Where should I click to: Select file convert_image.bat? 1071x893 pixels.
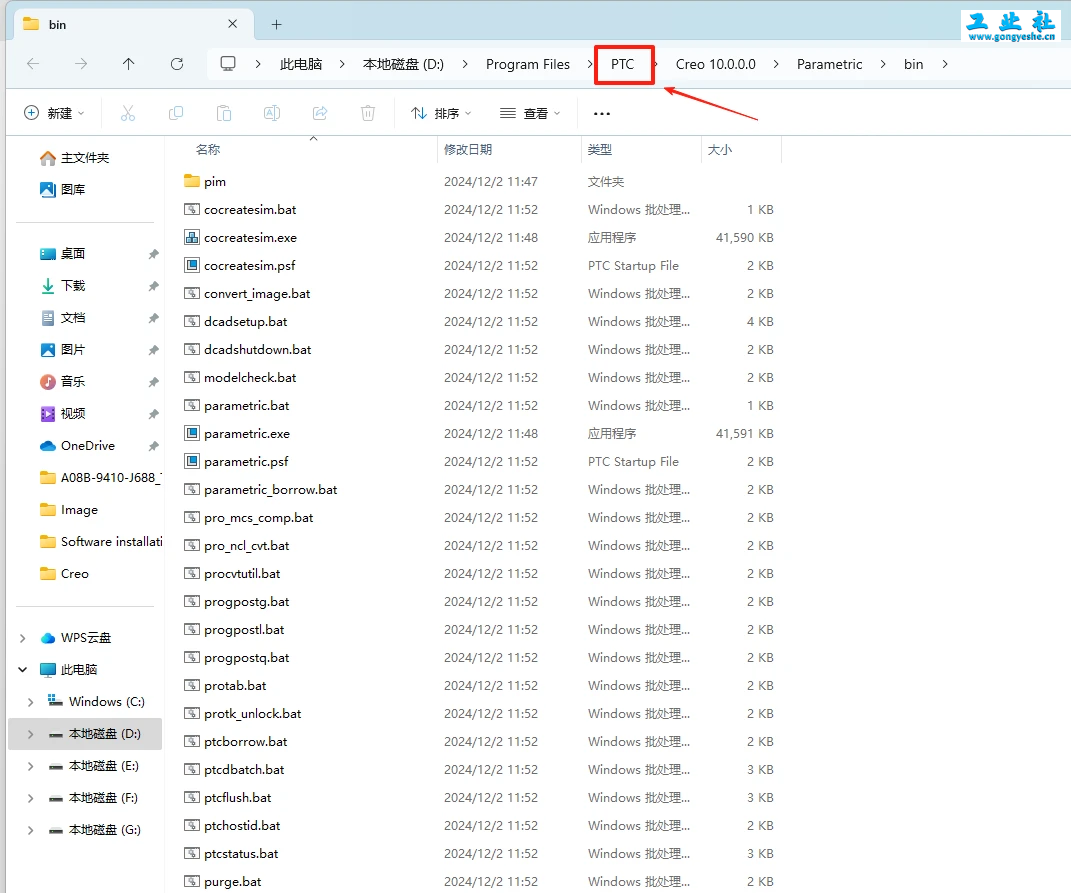pyautogui.click(x=257, y=294)
